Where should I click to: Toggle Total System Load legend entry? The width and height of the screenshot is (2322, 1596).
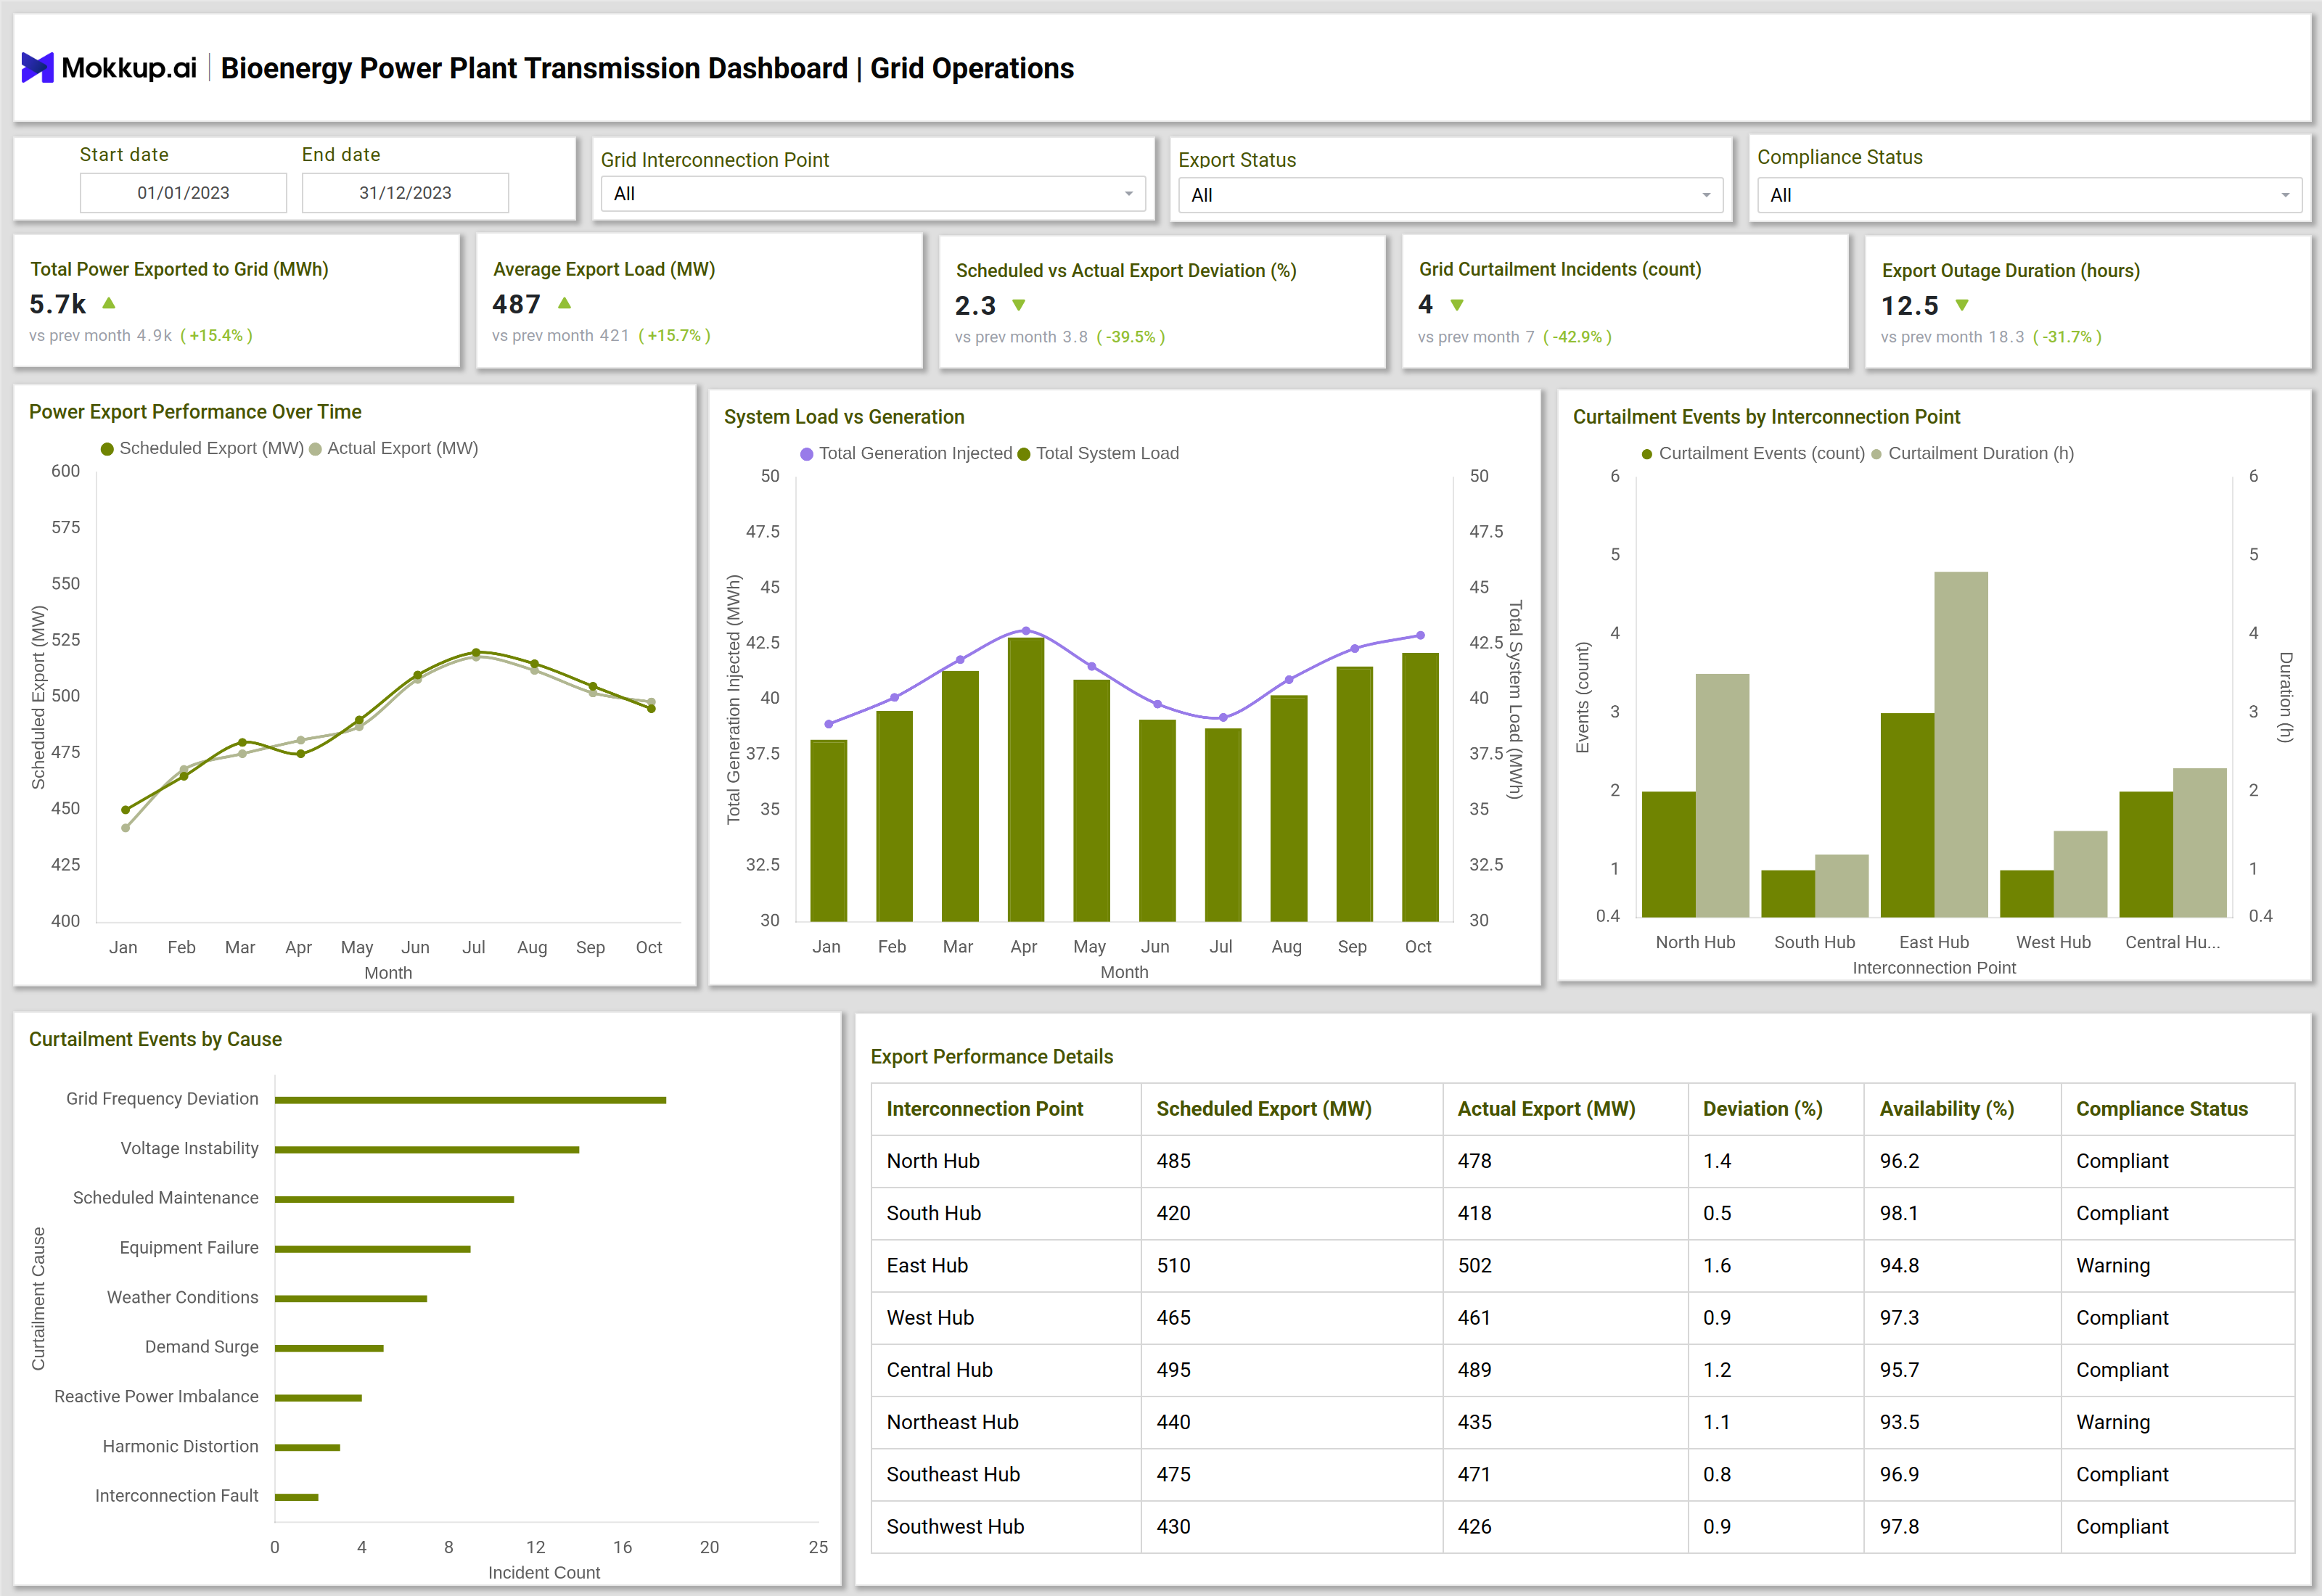pyautogui.click(x=1098, y=453)
